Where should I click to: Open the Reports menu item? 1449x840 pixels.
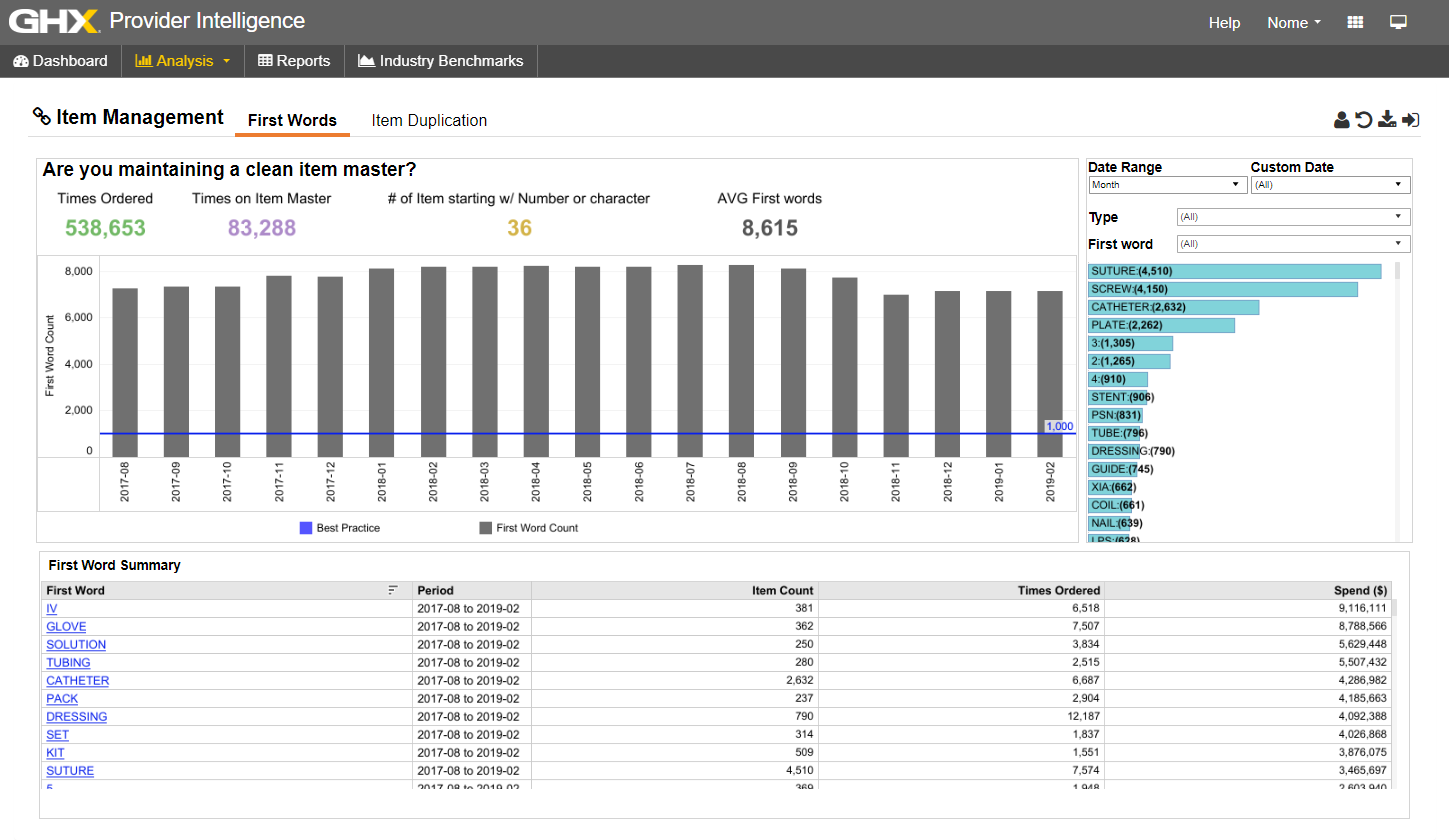(294, 61)
